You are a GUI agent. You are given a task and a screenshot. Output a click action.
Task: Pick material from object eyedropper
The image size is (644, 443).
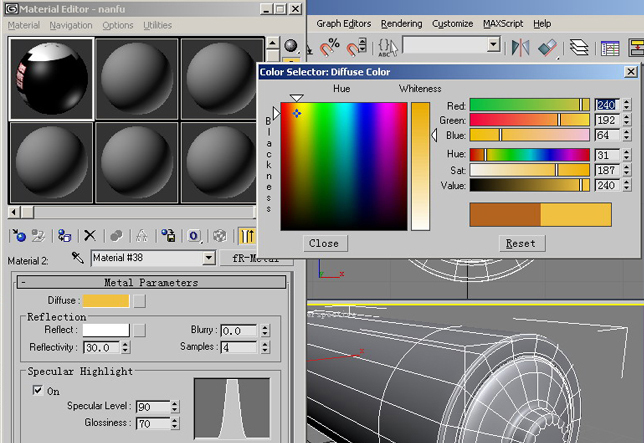[x=77, y=258]
